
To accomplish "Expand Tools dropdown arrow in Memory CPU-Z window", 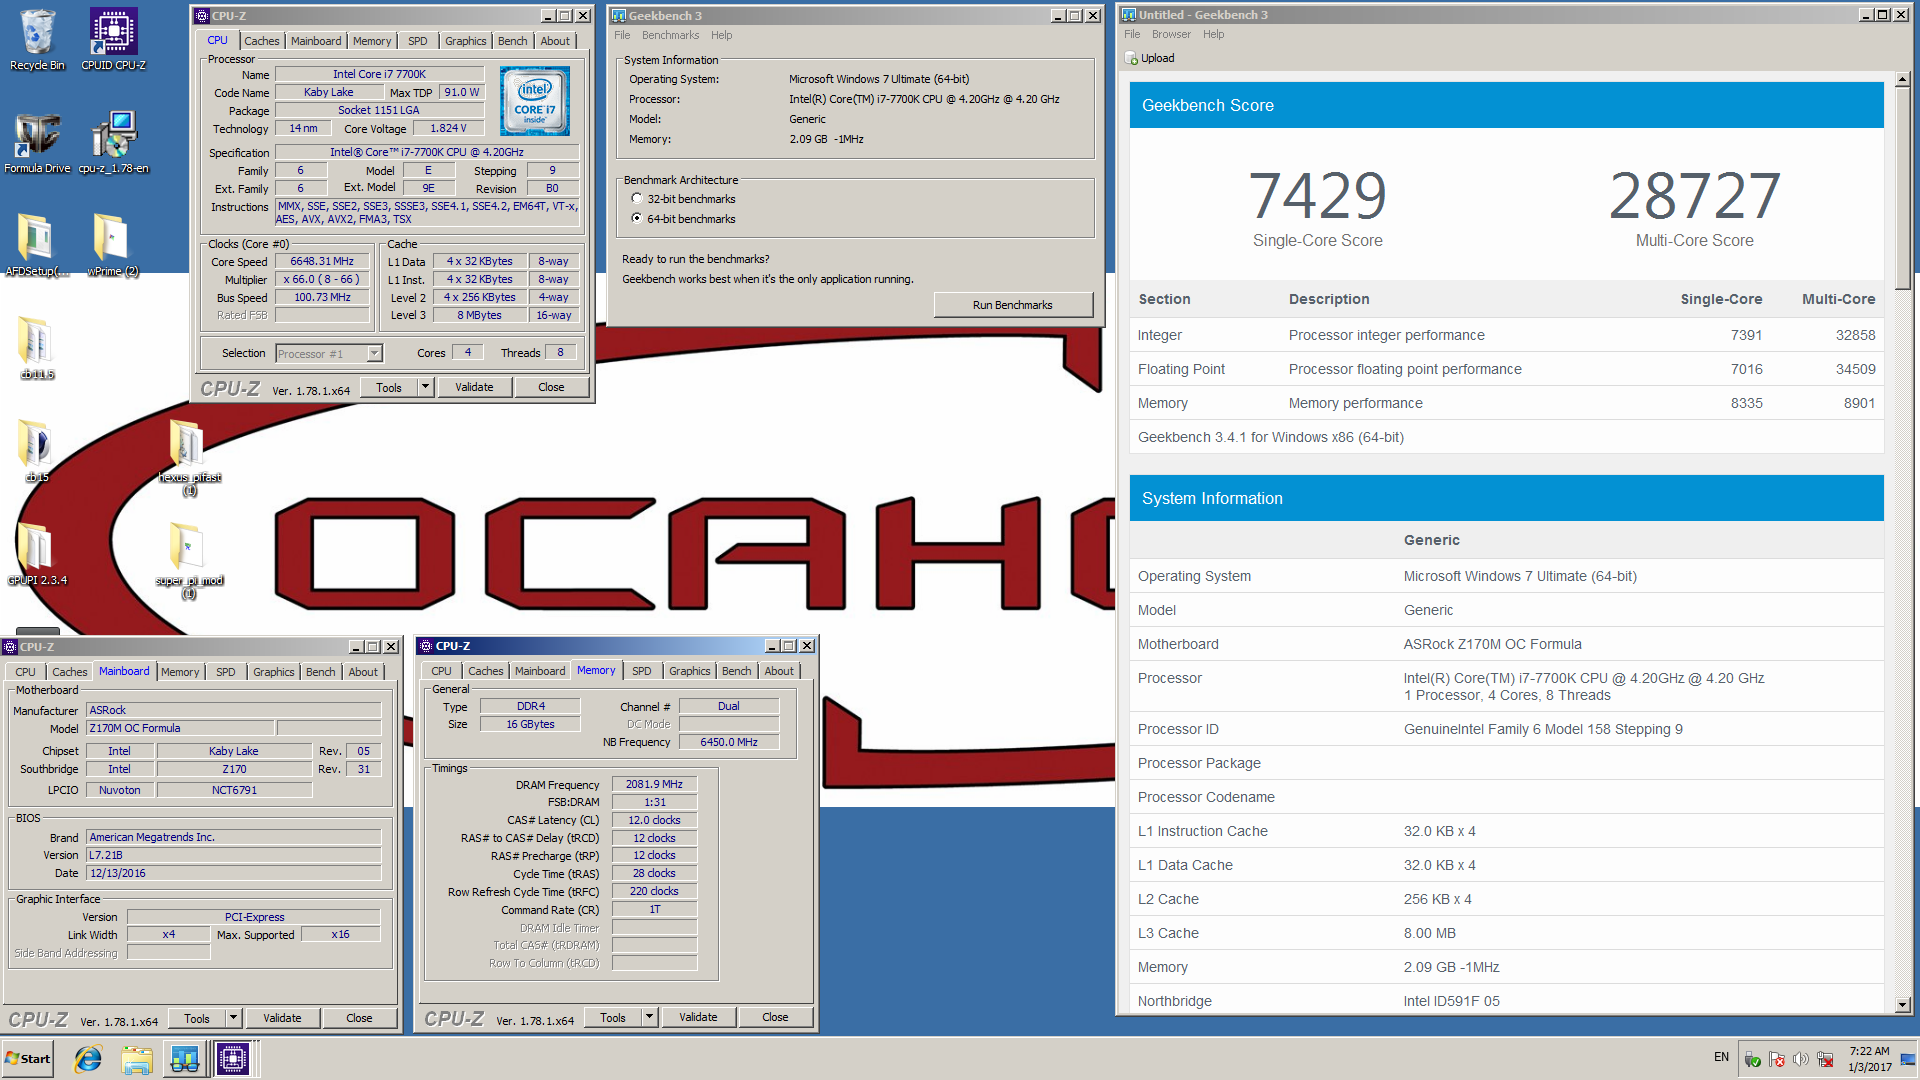I will click(x=649, y=1017).
